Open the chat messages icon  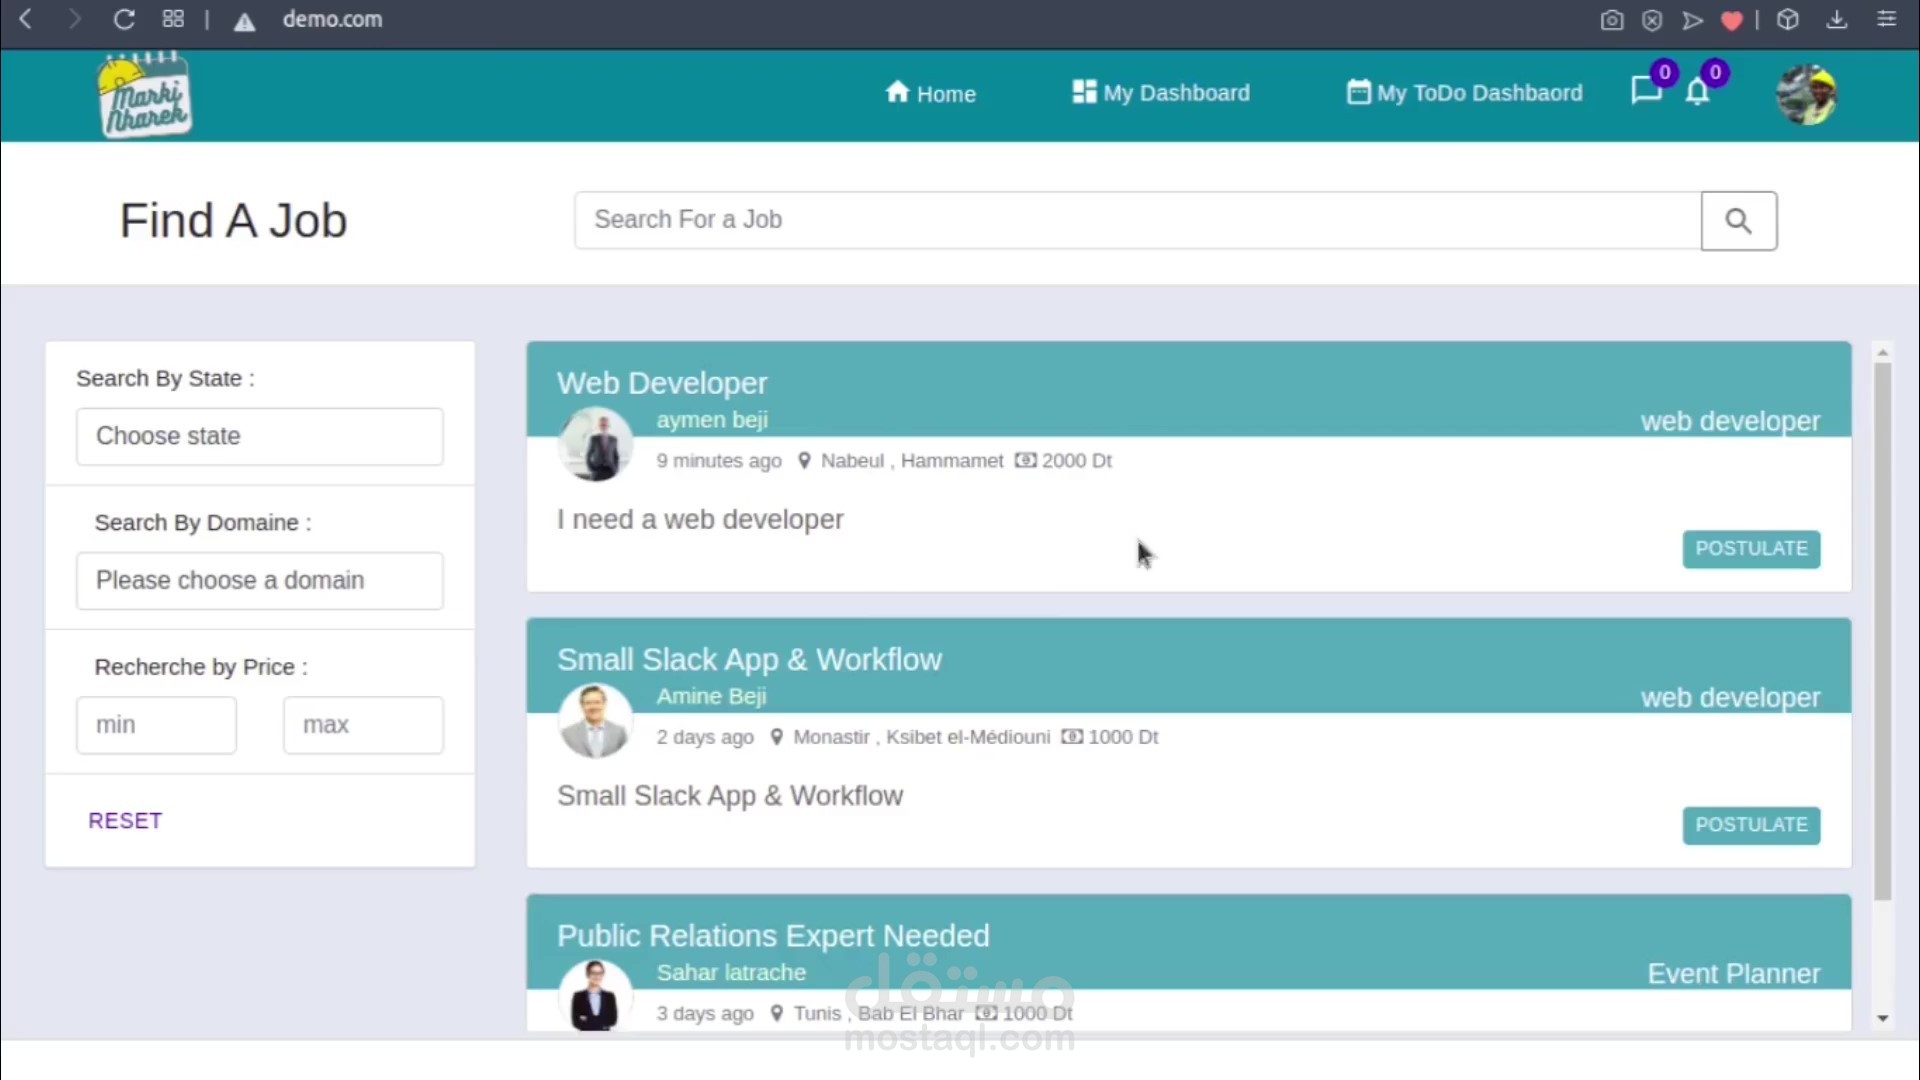pos(1645,91)
